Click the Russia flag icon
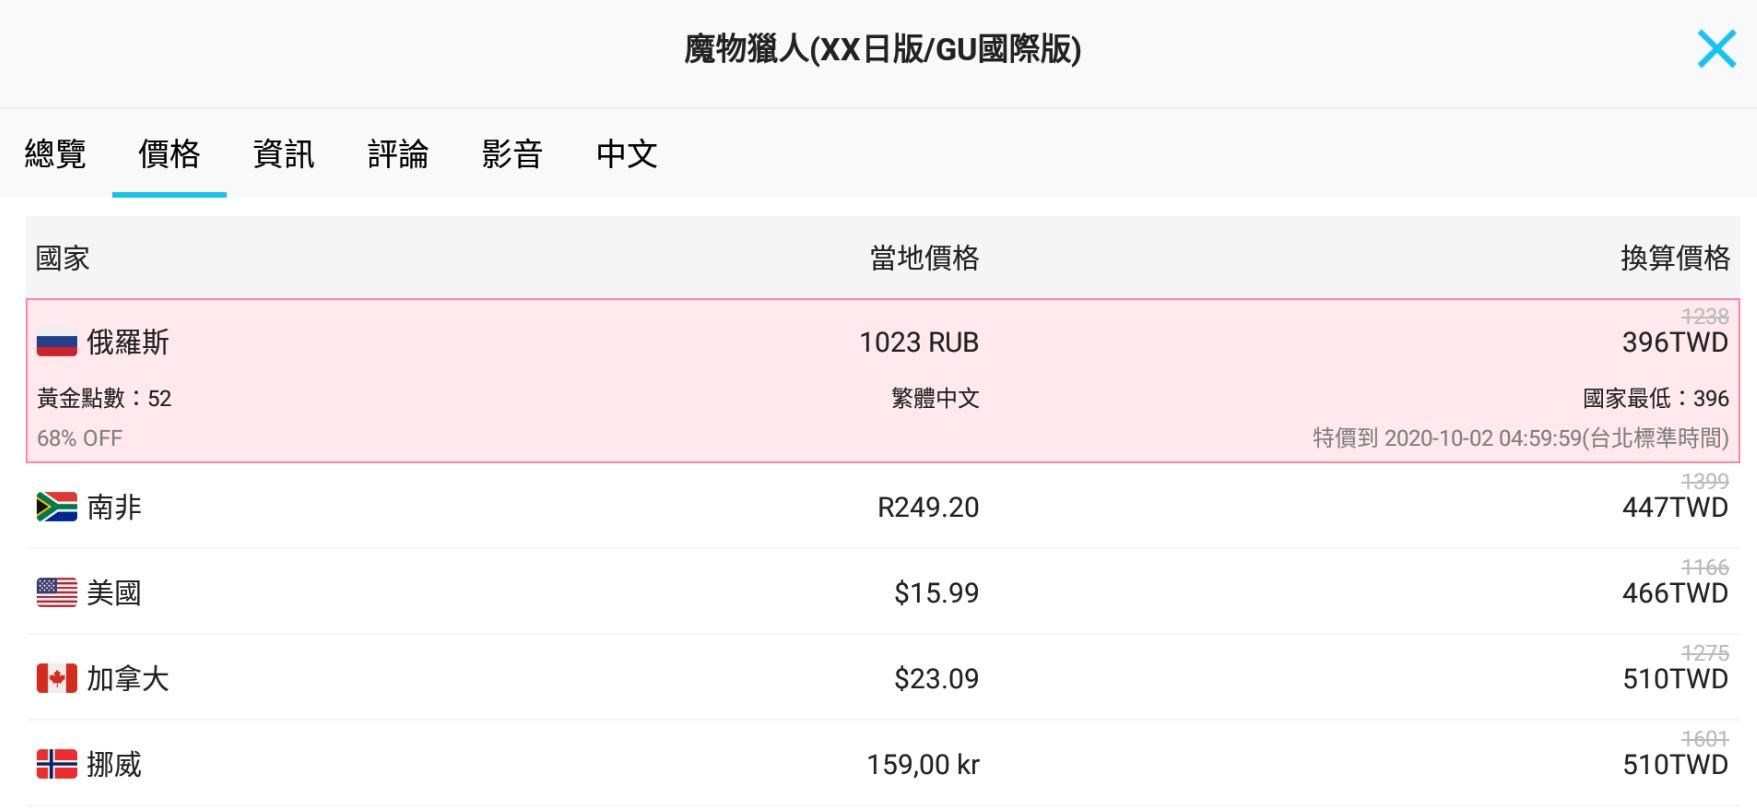1757x810 pixels. [x=57, y=343]
